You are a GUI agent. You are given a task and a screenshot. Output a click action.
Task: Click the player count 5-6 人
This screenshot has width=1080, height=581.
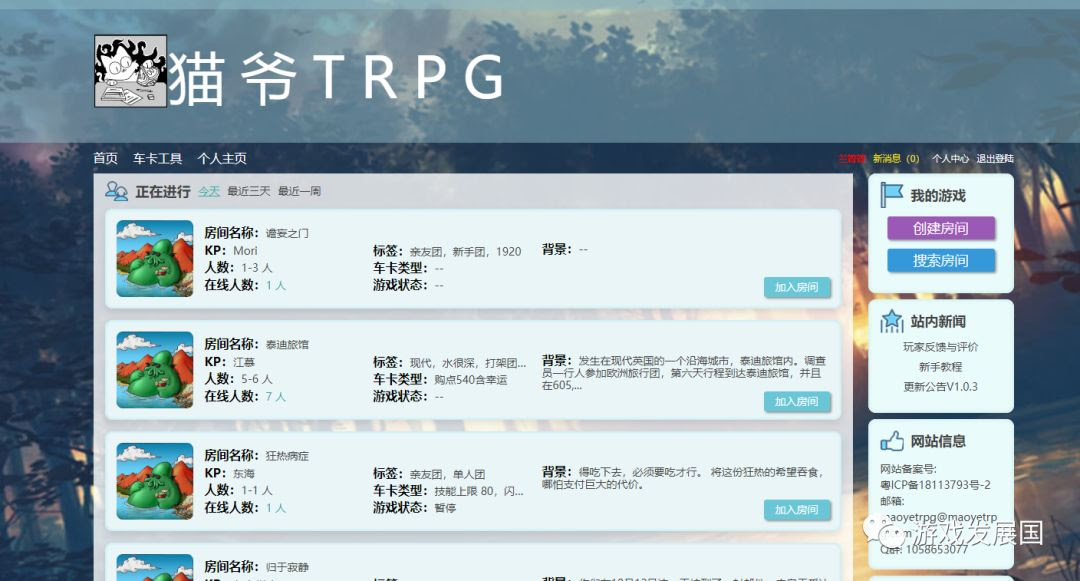pyautogui.click(x=257, y=379)
